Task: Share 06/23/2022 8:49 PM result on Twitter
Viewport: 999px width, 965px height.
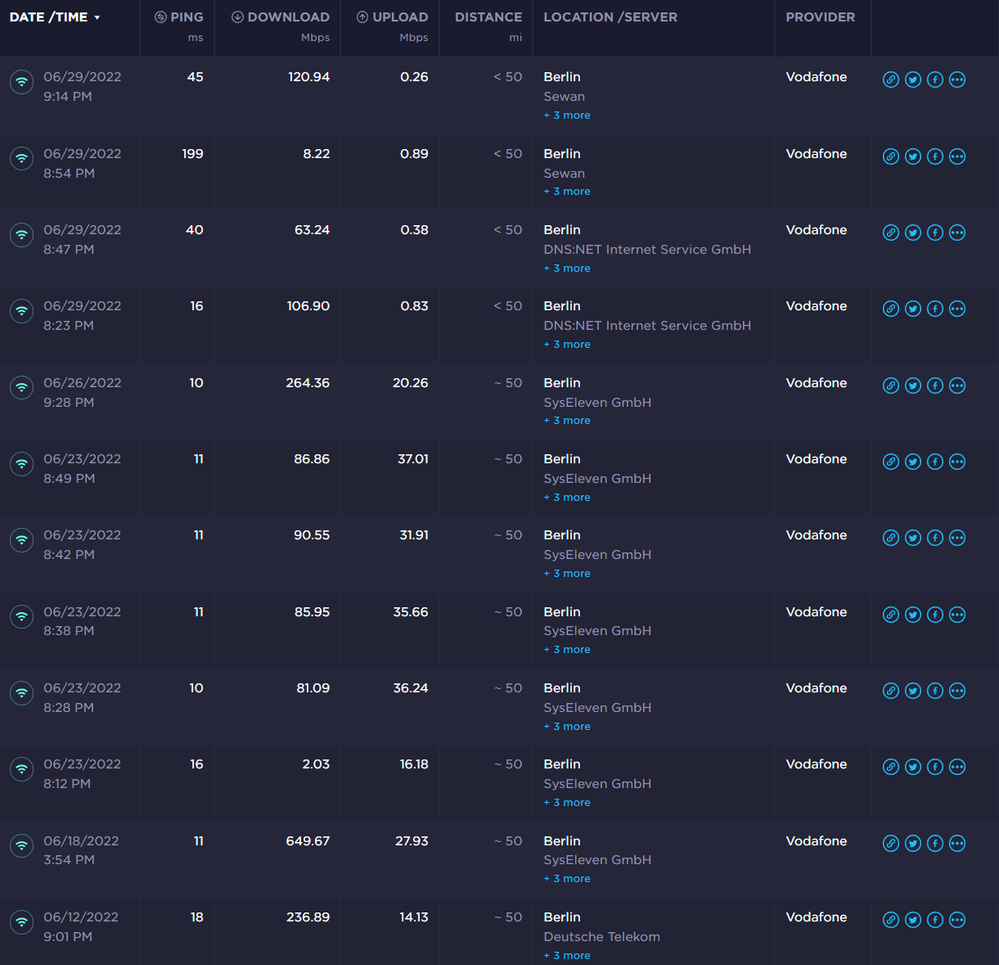Action: click(913, 462)
